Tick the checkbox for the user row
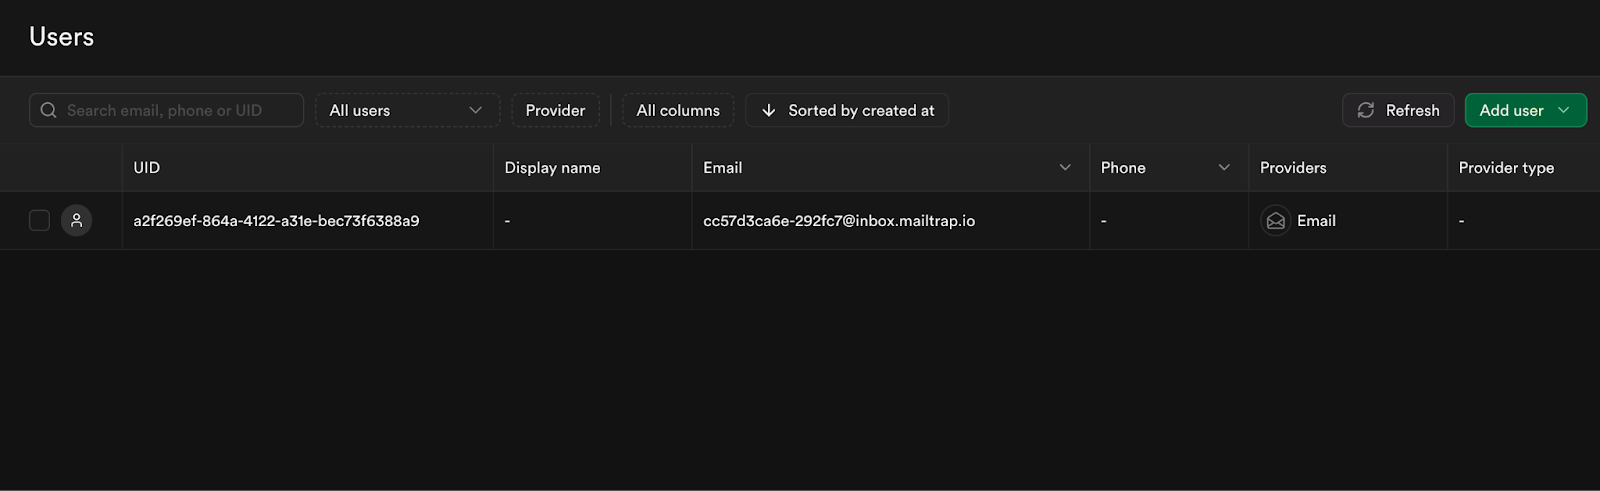 [39, 220]
